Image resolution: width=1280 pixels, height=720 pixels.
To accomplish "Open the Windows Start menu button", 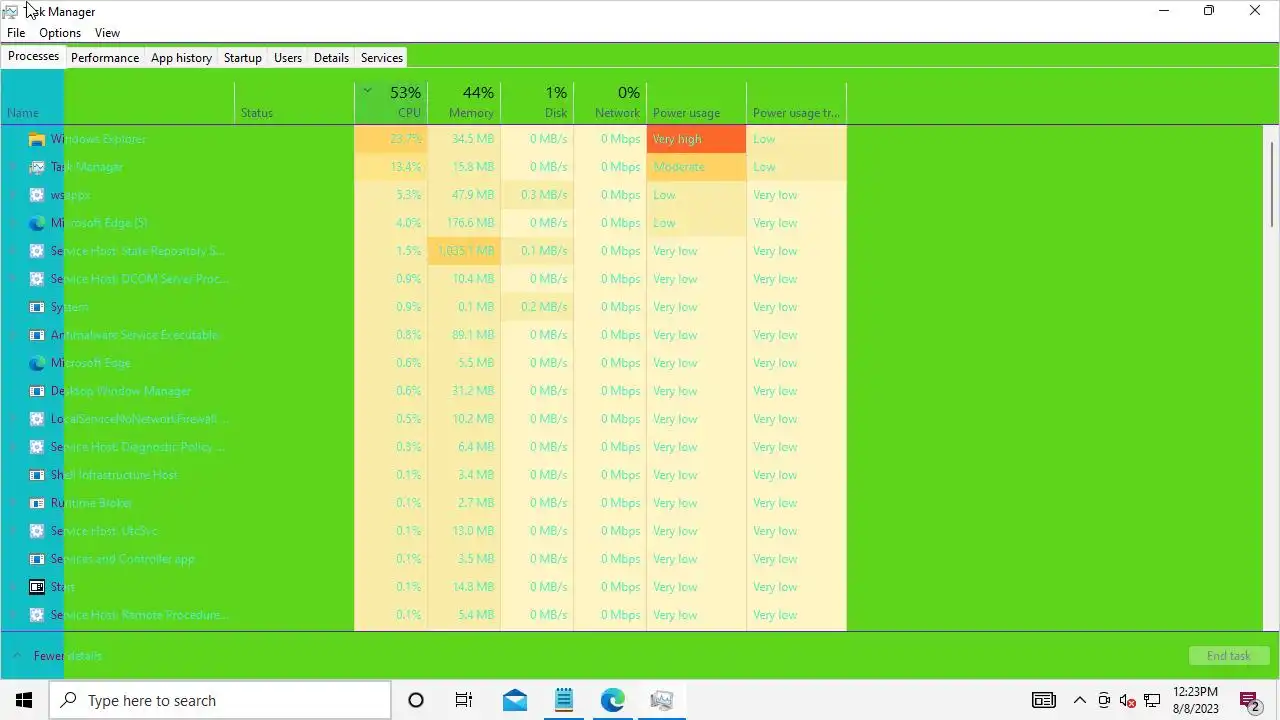I will (x=24, y=700).
